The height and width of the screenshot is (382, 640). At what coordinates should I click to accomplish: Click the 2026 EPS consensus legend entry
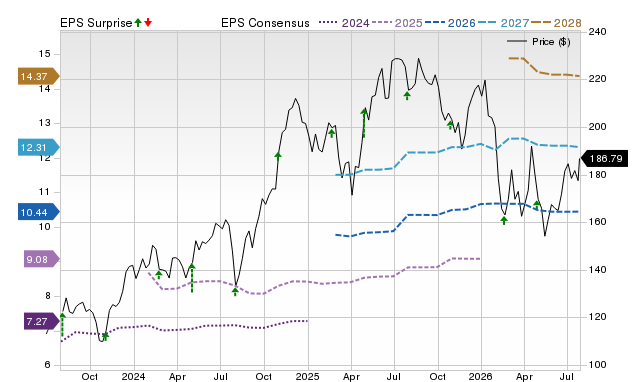coord(450,23)
